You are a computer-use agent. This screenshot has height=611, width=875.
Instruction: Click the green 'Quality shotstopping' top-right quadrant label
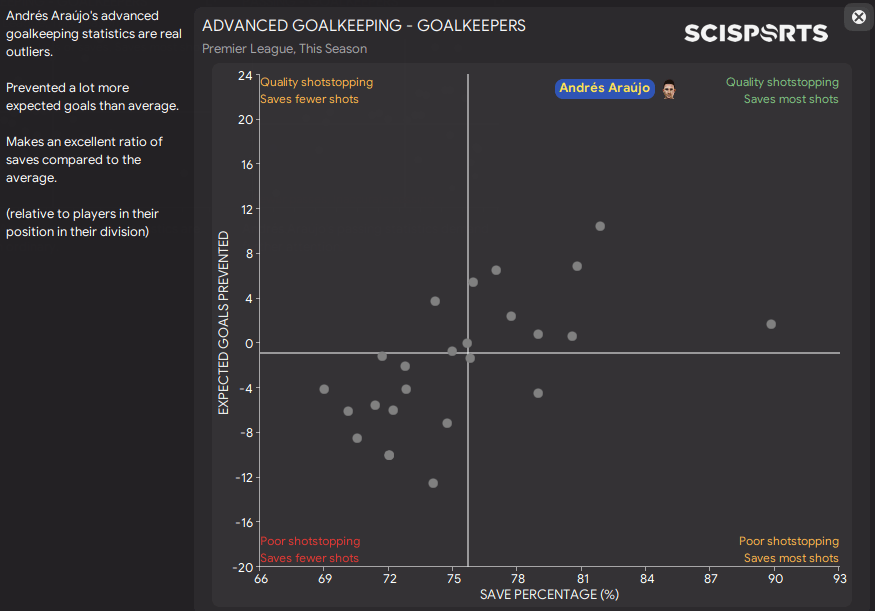782,82
